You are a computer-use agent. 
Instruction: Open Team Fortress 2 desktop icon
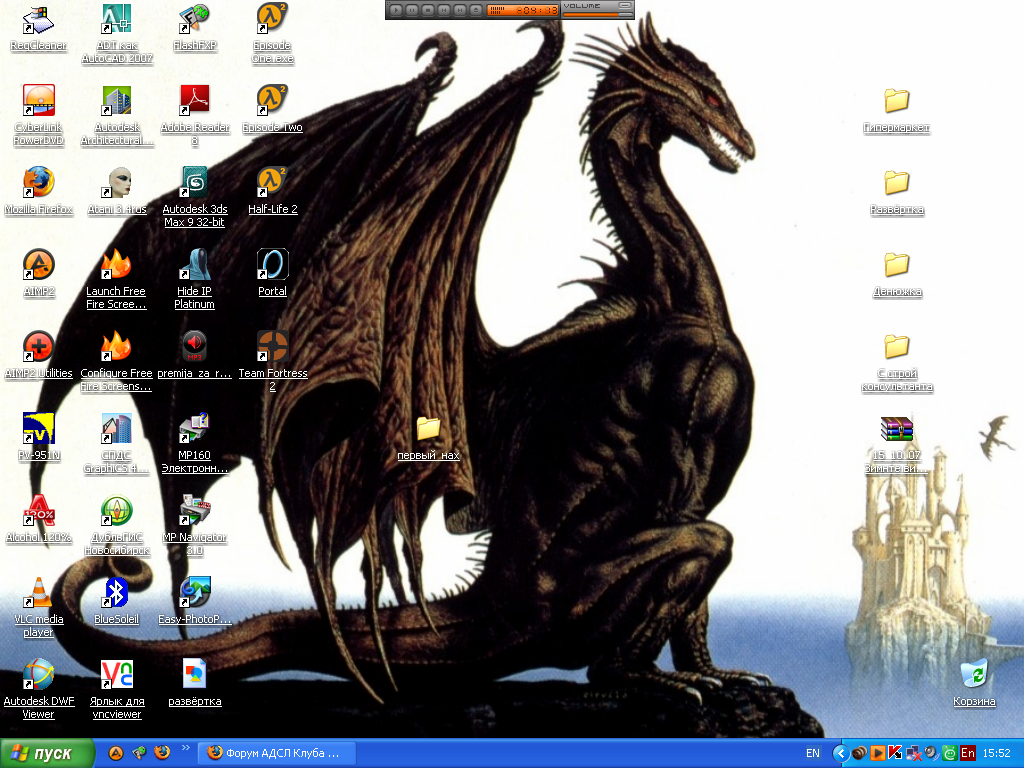click(272, 347)
